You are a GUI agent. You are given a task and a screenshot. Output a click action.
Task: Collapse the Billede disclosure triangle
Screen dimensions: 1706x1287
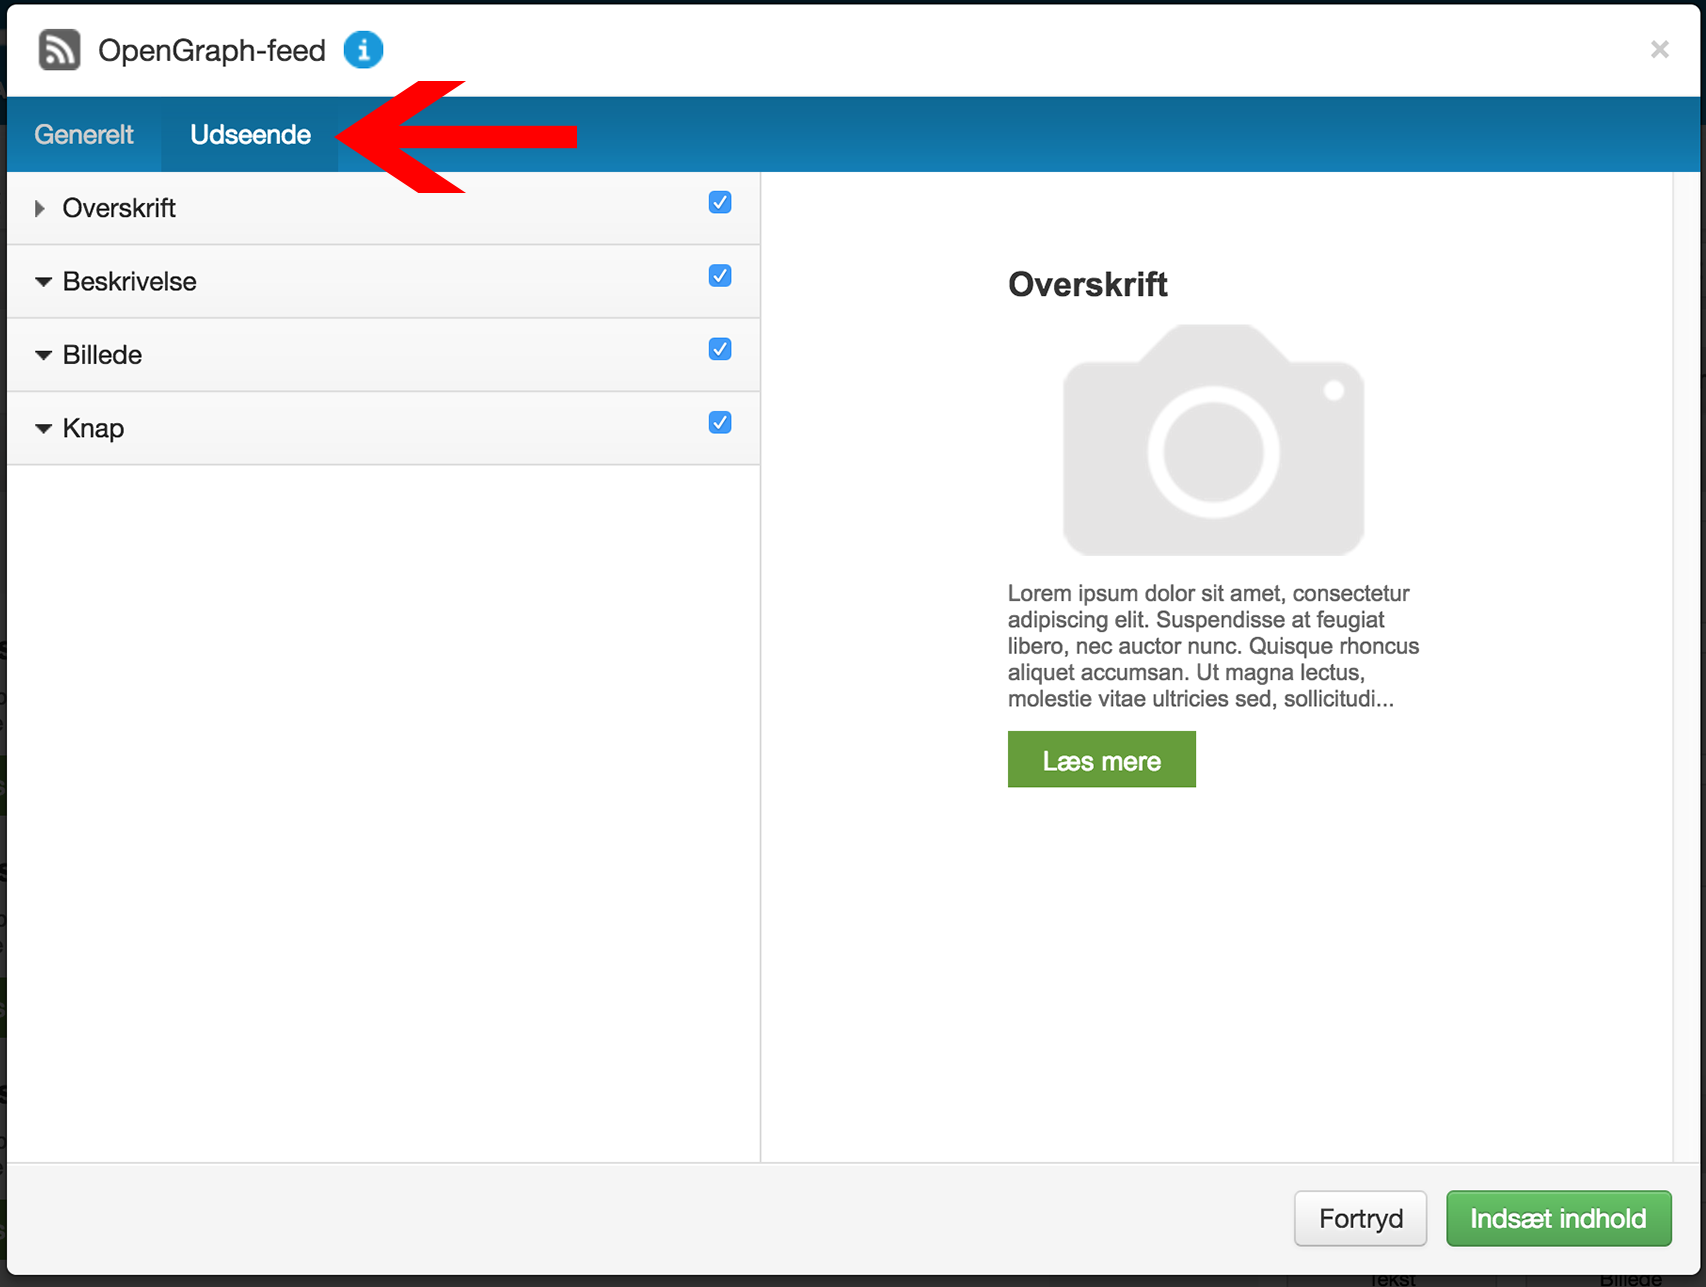tap(43, 355)
